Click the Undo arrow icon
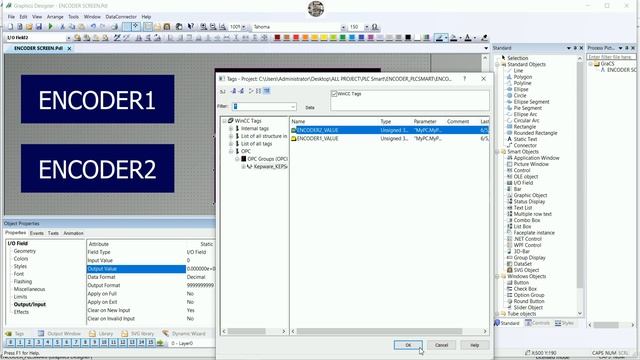Image resolution: width=640 pixels, height=360 pixels. [93, 27]
